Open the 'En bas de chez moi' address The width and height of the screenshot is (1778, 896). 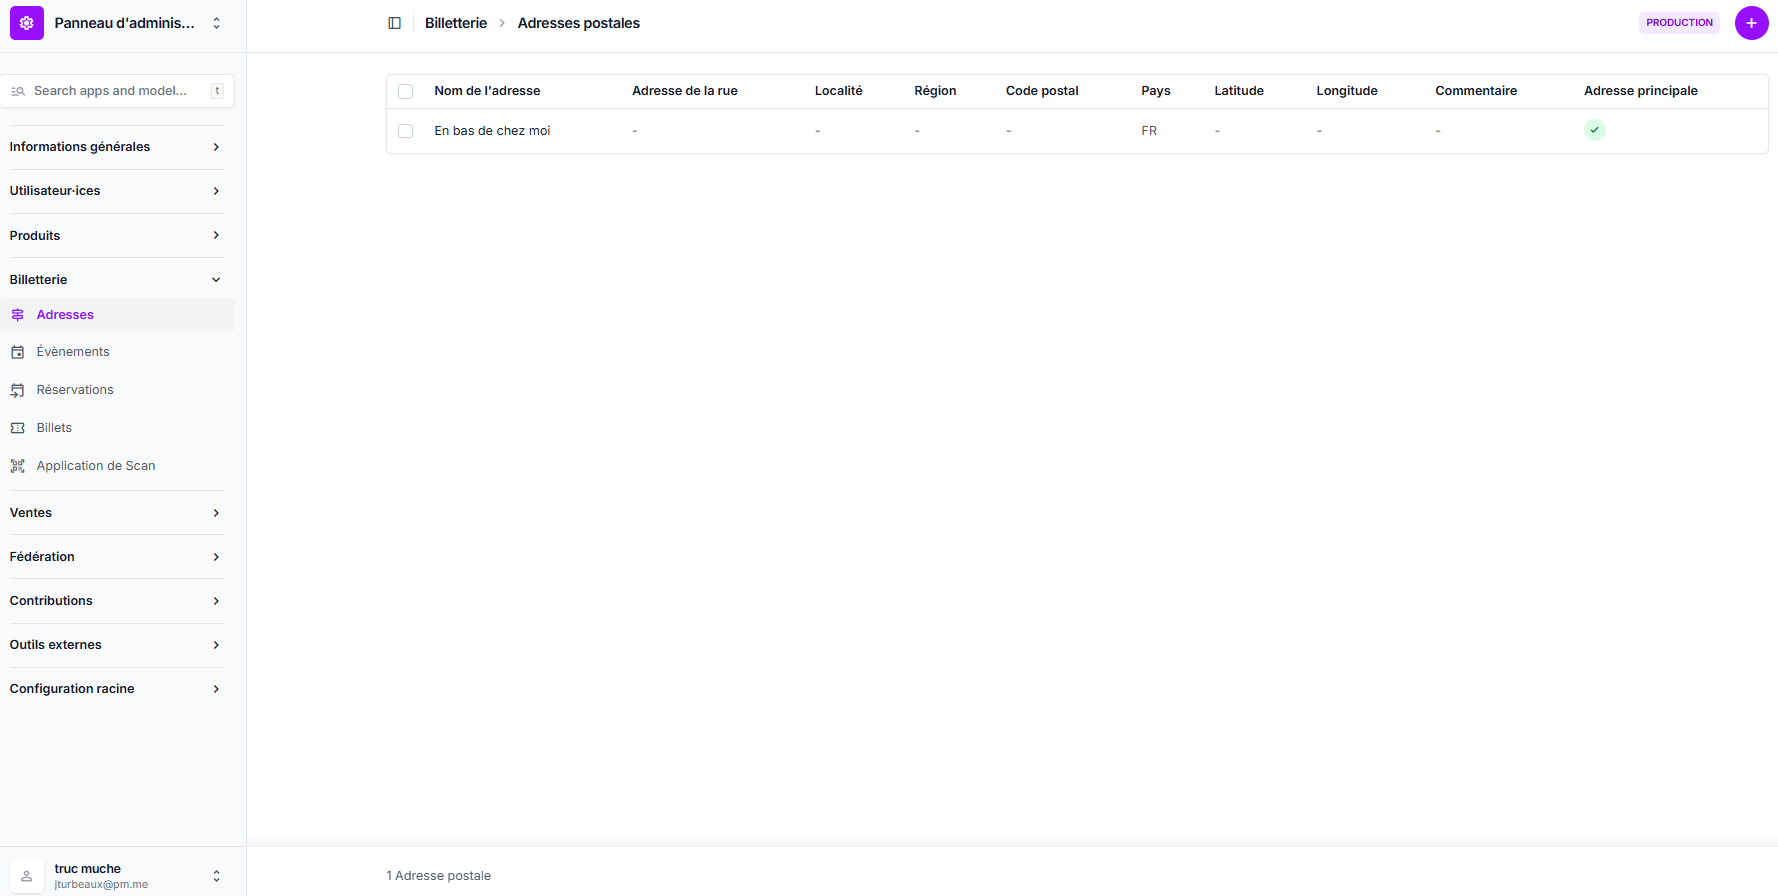pyautogui.click(x=492, y=131)
